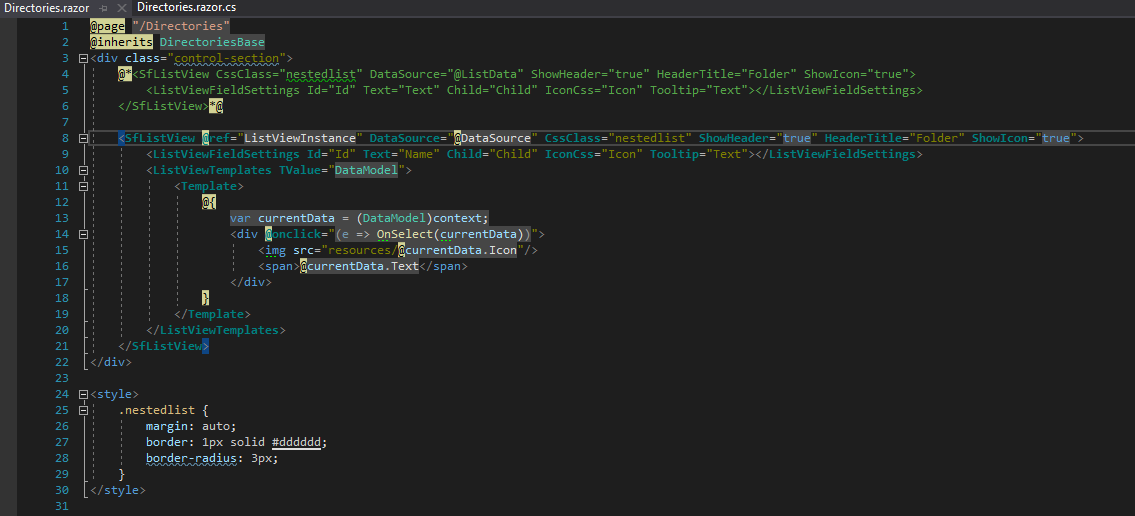
Task: Click the DirectoriesBase class name
Action: (212, 42)
